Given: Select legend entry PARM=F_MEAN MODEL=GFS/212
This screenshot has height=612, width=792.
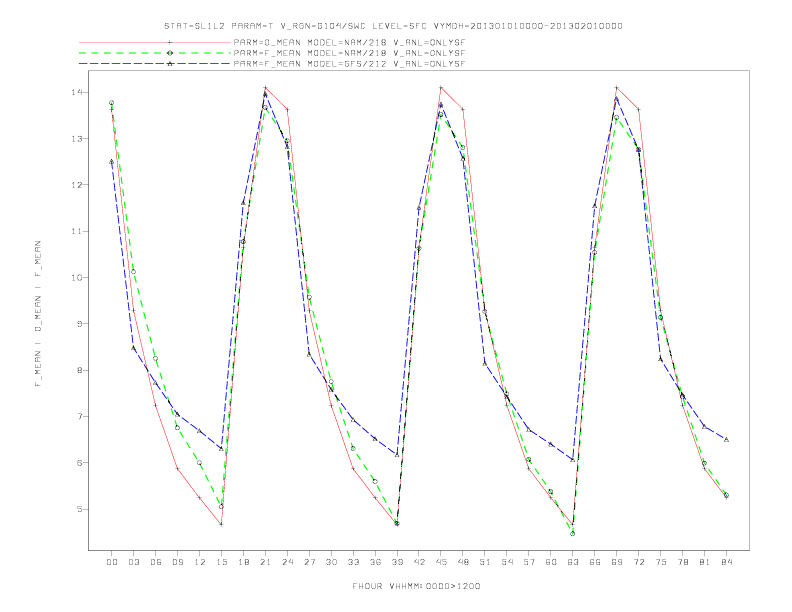Looking at the screenshot, I should (349, 64).
